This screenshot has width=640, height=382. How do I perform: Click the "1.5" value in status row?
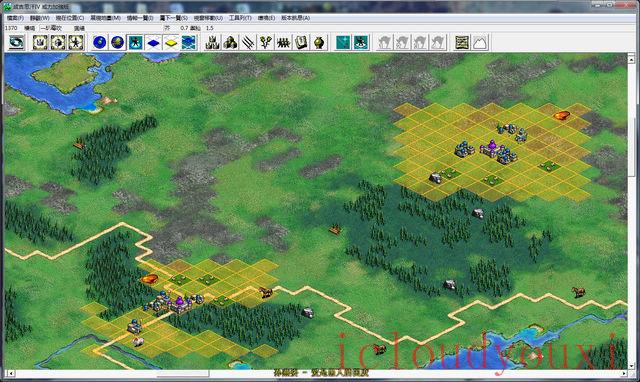209,28
